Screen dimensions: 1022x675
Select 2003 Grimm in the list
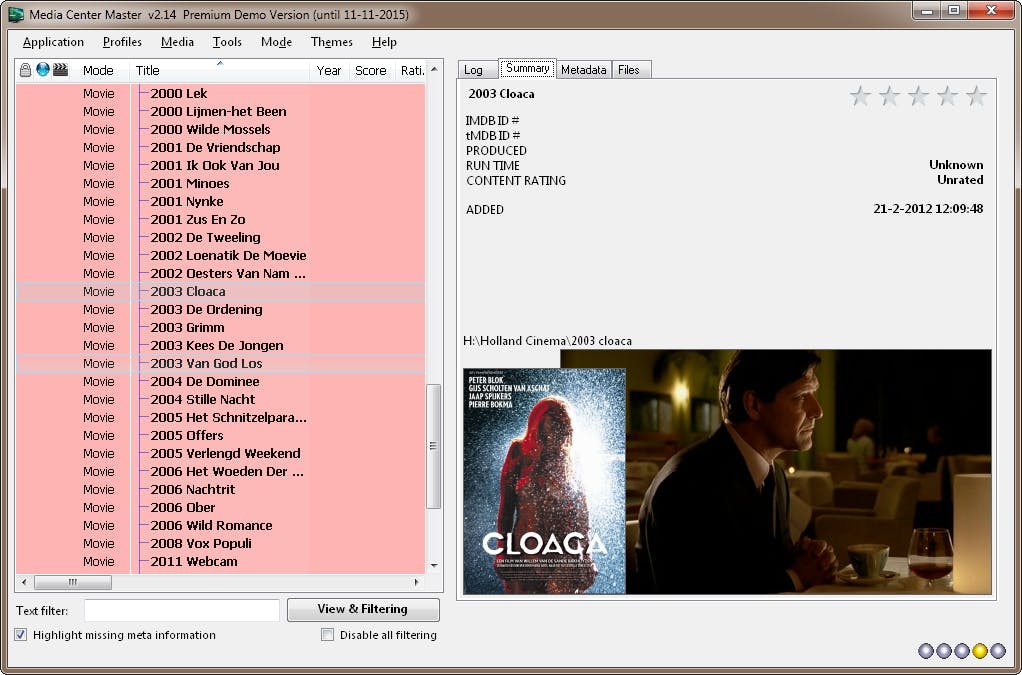tap(220, 327)
